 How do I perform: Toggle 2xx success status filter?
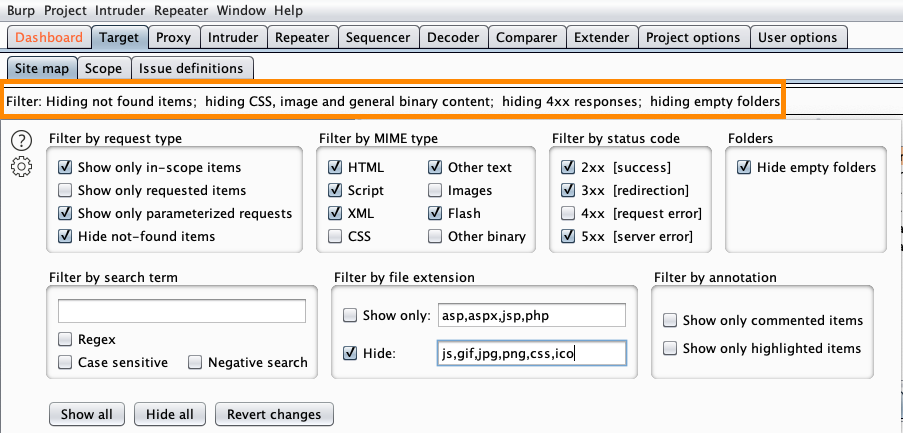point(568,168)
